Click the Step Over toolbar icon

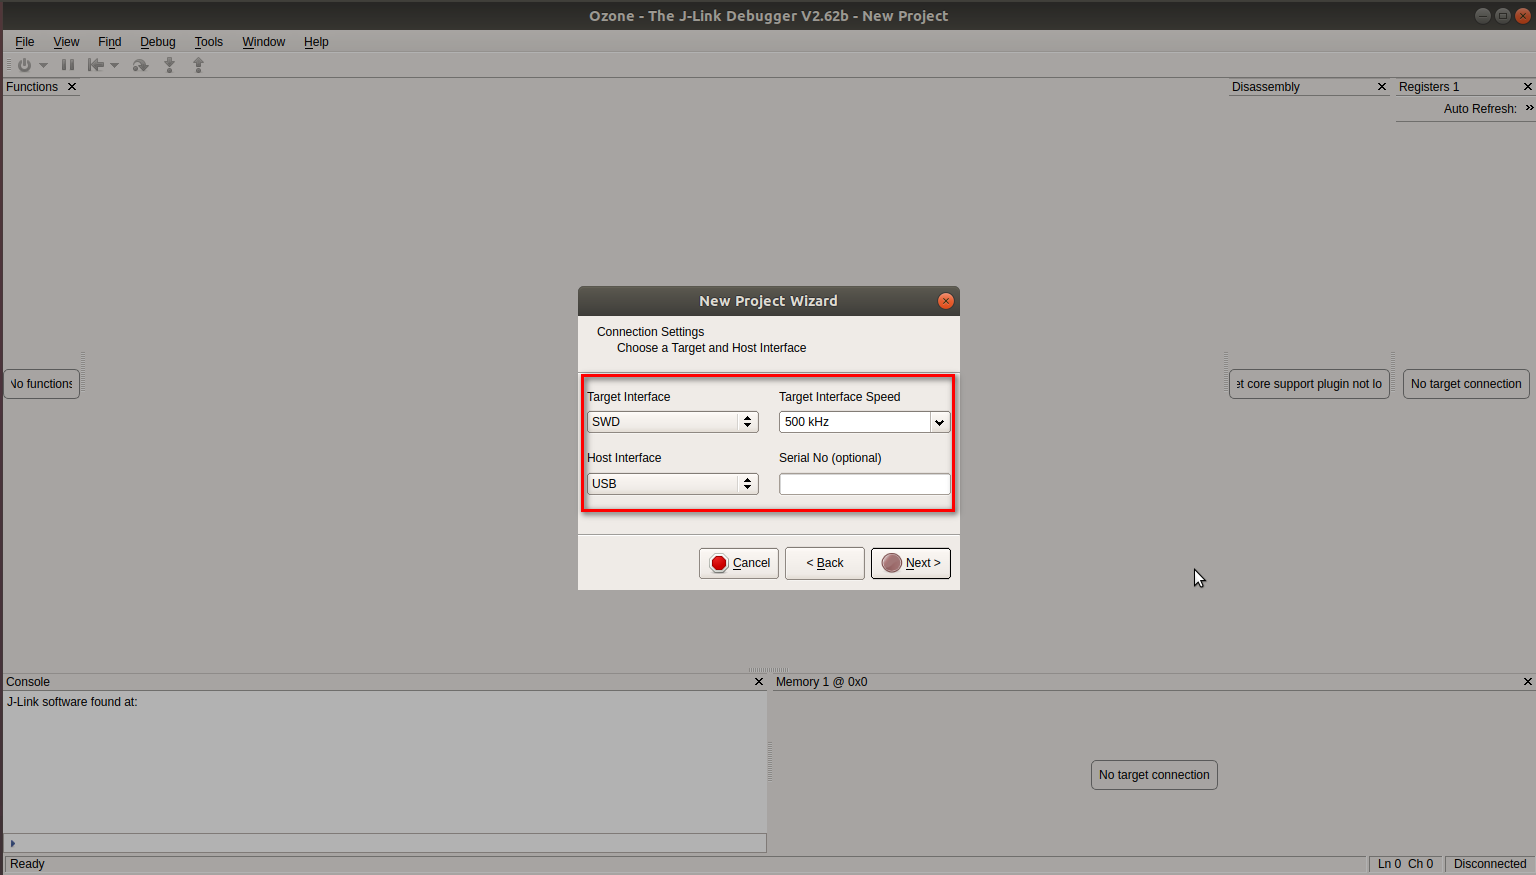[x=141, y=65]
